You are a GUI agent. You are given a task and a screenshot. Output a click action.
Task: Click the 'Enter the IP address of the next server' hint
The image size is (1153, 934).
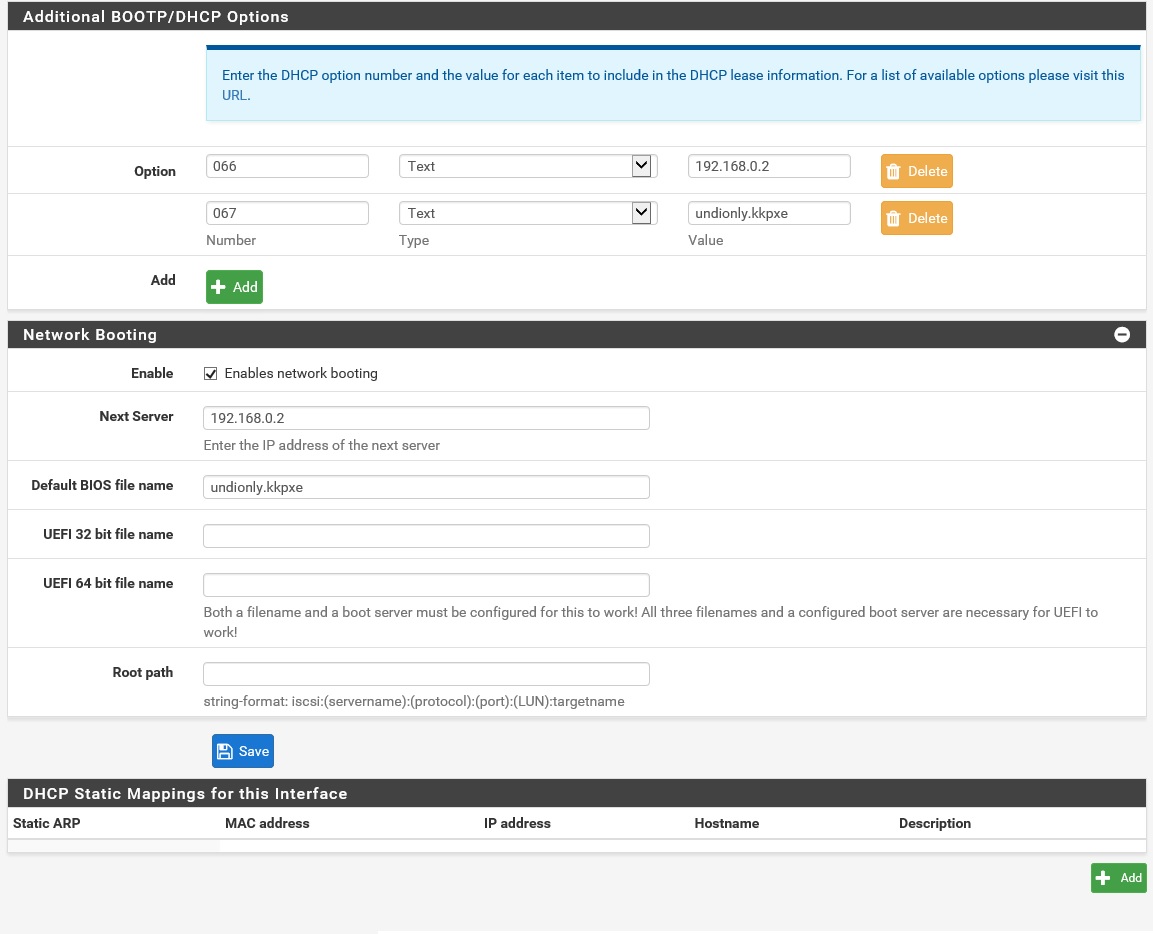point(321,445)
